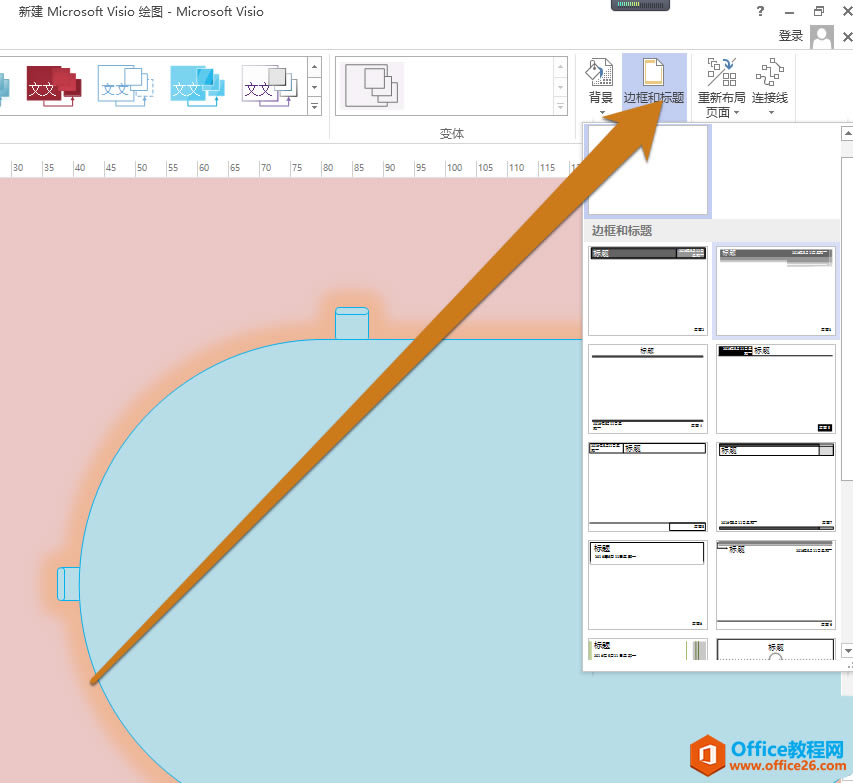Viewport: 853px width, 783px height.
Task: Select the light blue theme in the theme gallery
Action: tap(196, 87)
